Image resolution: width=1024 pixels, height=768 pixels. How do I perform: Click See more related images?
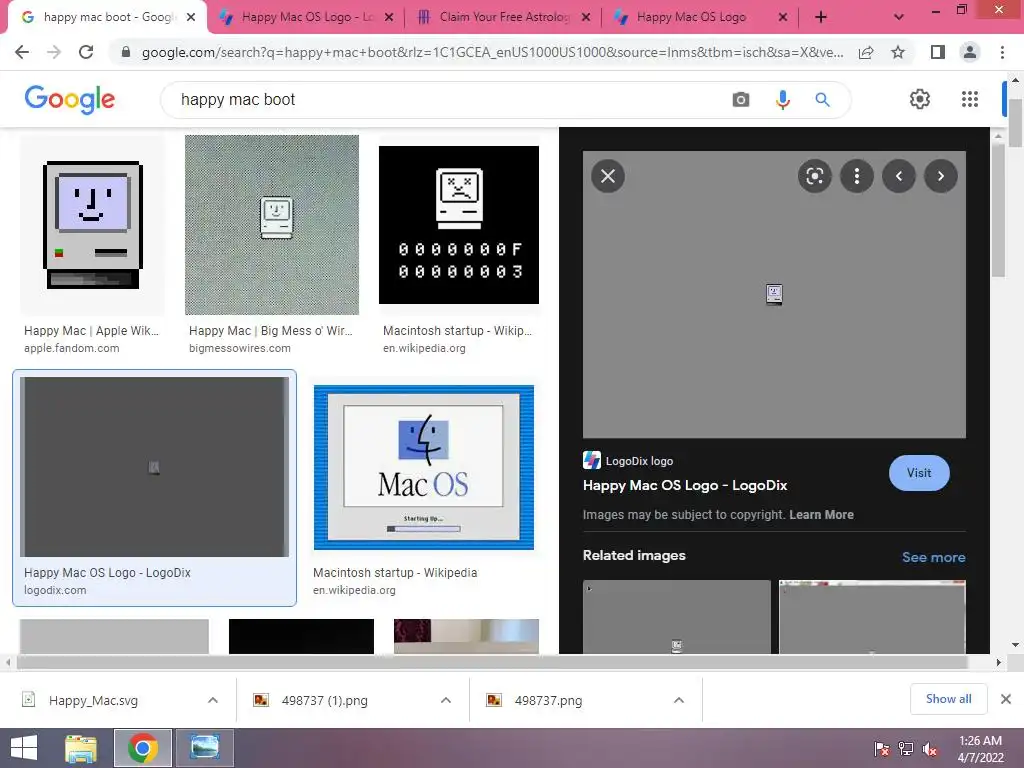(x=933, y=557)
